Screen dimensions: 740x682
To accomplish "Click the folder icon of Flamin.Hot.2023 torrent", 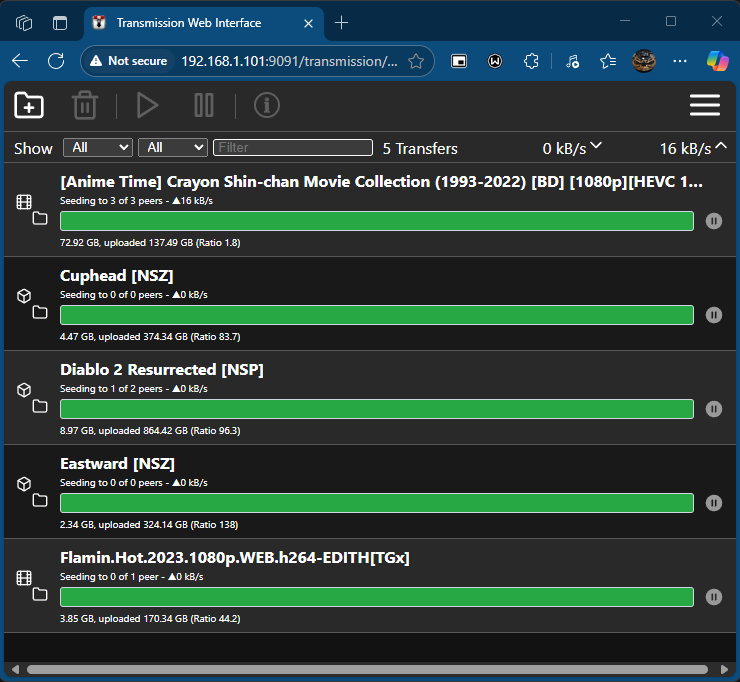I will click(40, 594).
